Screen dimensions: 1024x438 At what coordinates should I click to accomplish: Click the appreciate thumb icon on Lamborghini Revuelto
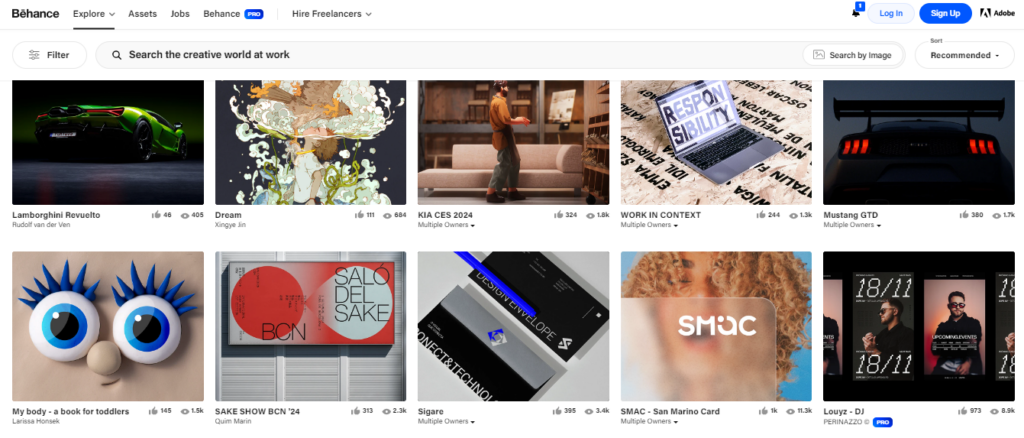(x=156, y=215)
